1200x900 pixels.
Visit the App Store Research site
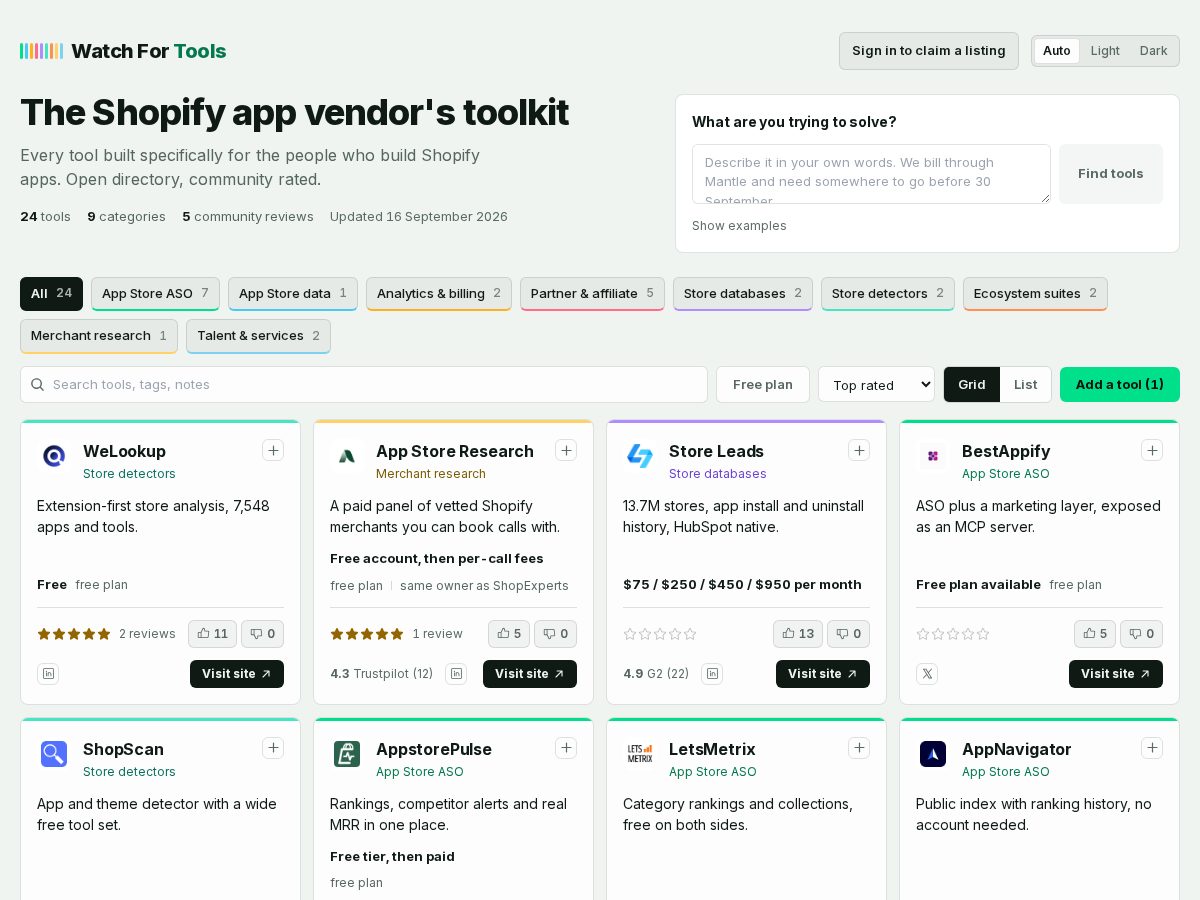pyautogui.click(x=530, y=674)
